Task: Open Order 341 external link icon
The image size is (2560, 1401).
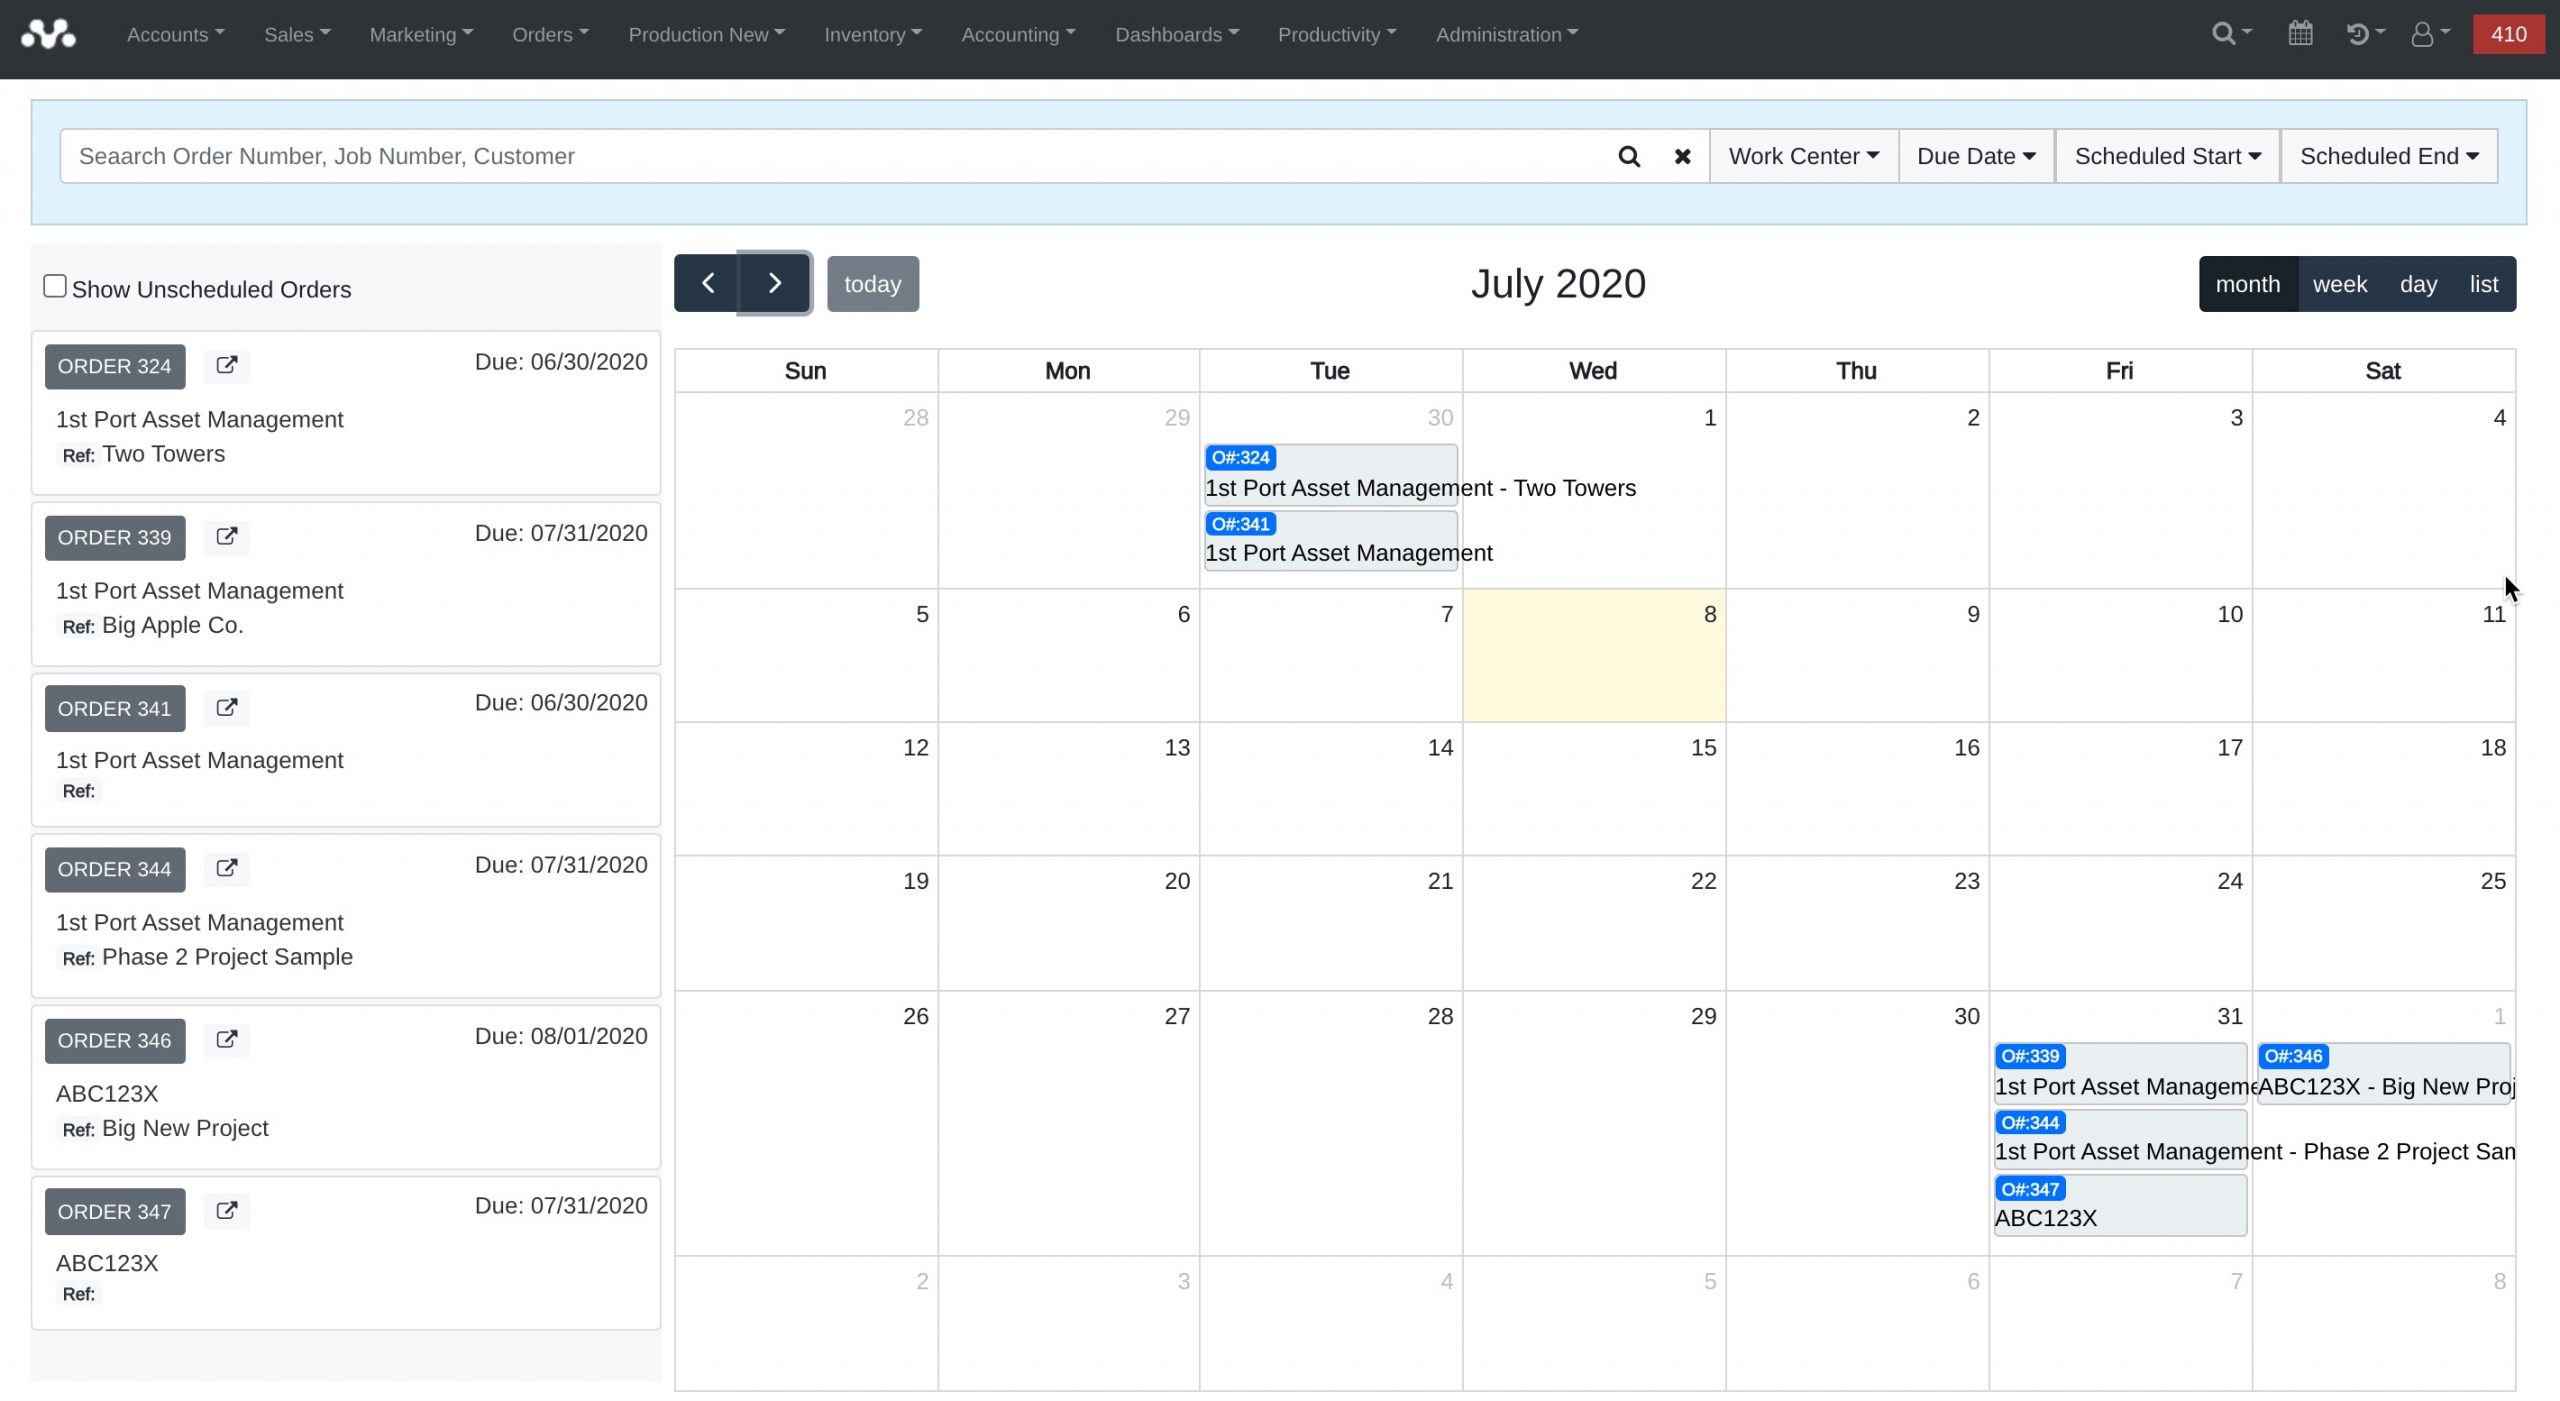Action: [x=227, y=707]
